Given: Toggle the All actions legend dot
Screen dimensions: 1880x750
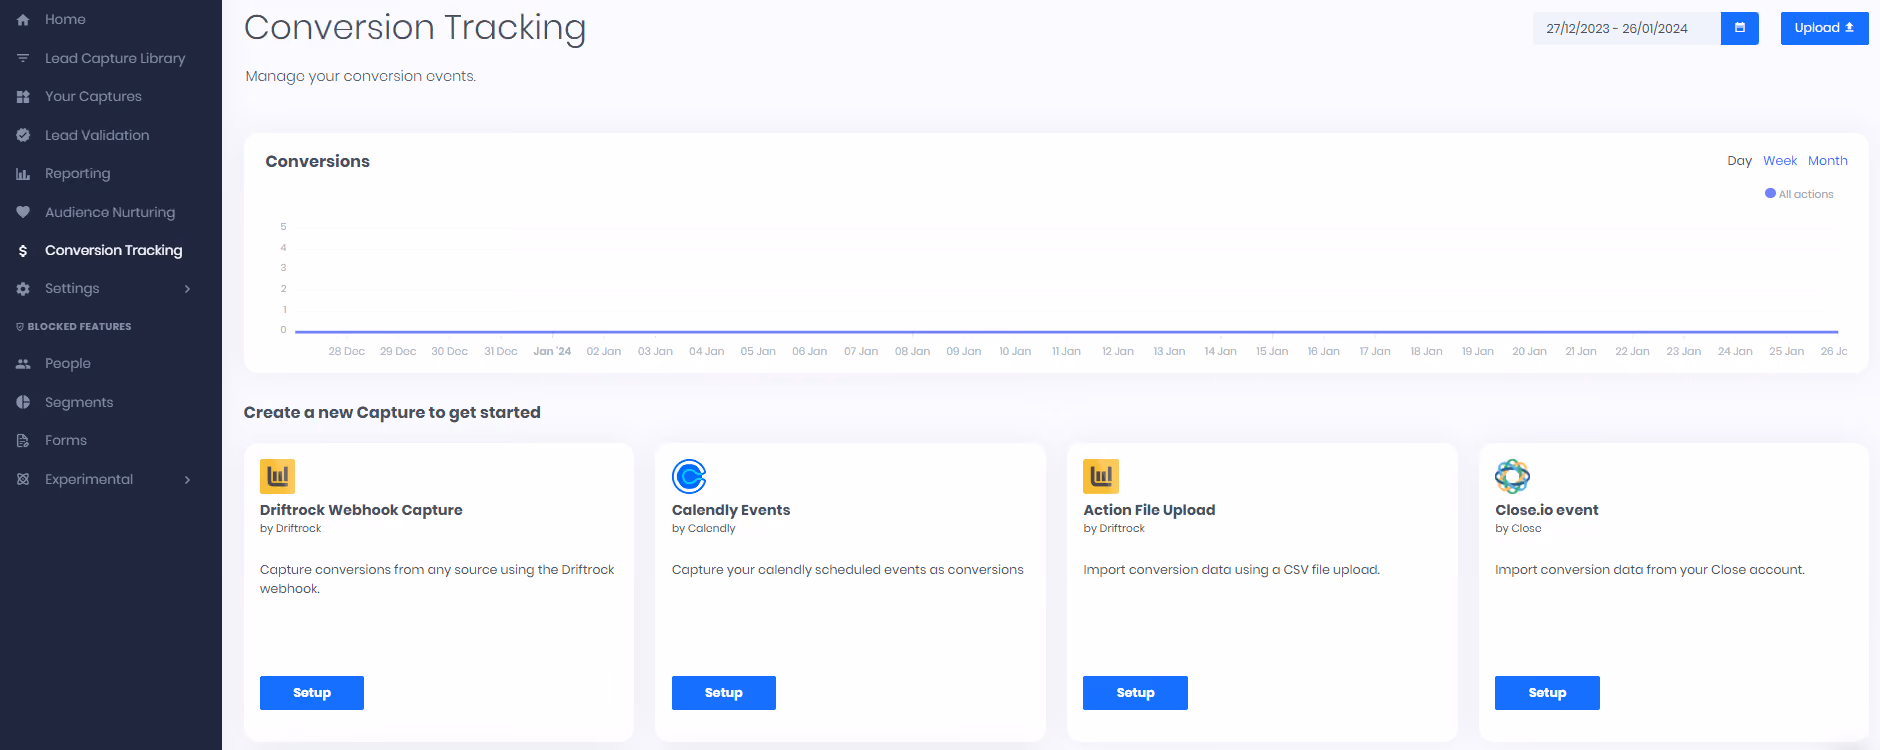Looking at the screenshot, I should [1770, 194].
